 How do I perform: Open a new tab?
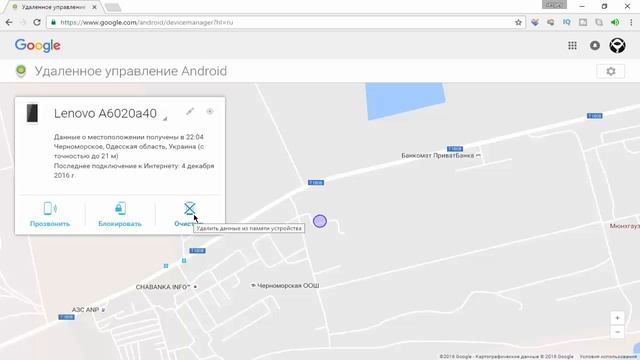(113, 7)
